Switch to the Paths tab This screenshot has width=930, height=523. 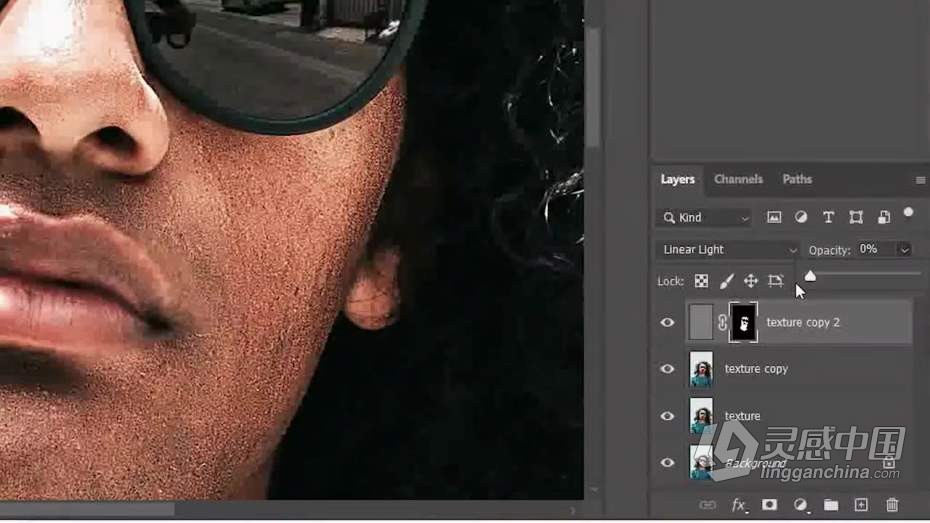click(797, 179)
